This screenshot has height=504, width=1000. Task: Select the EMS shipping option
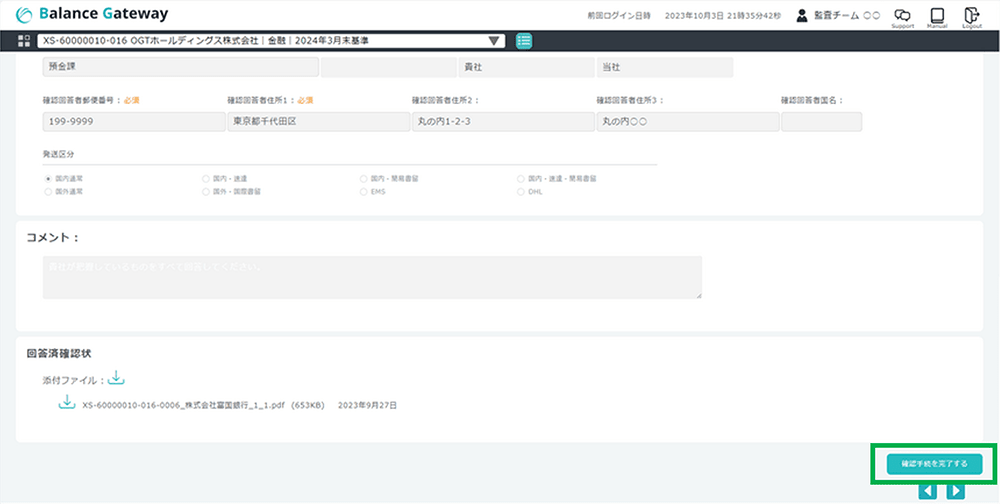(x=363, y=190)
